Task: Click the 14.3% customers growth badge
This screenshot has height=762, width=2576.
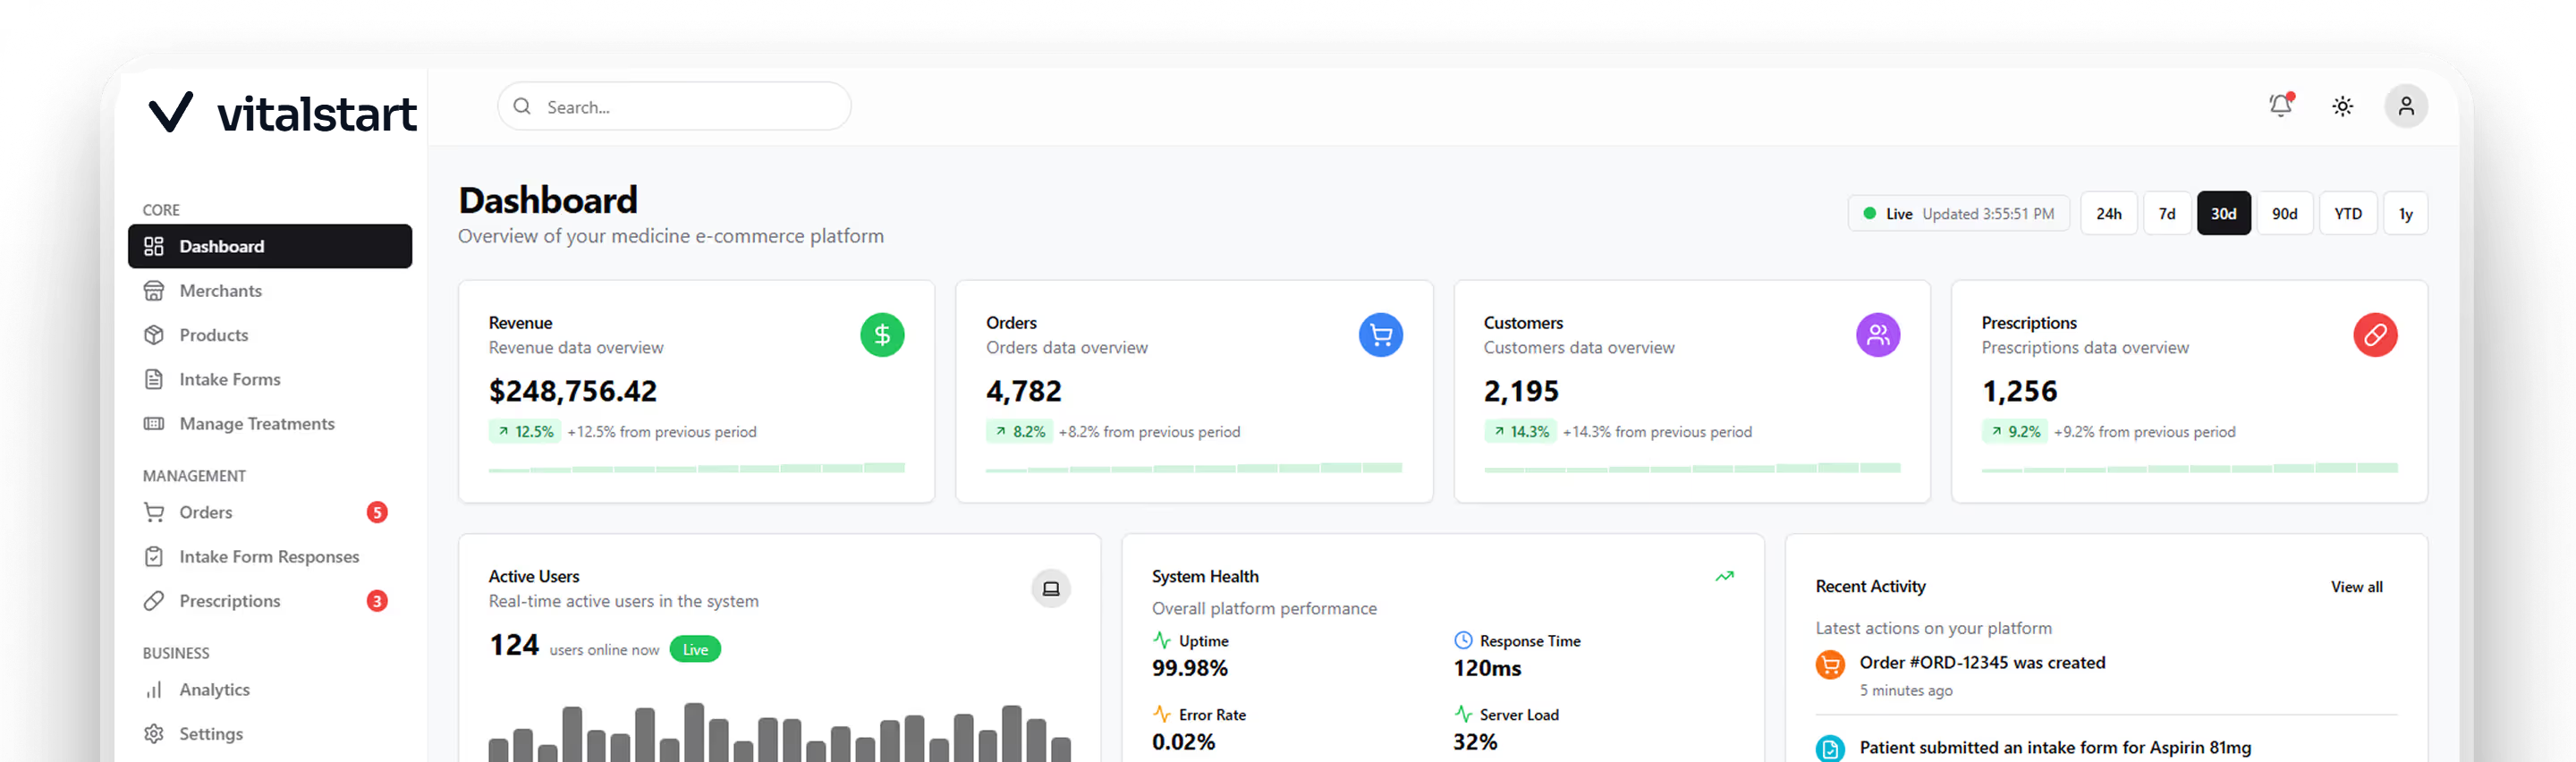Action: pos(1520,432)
